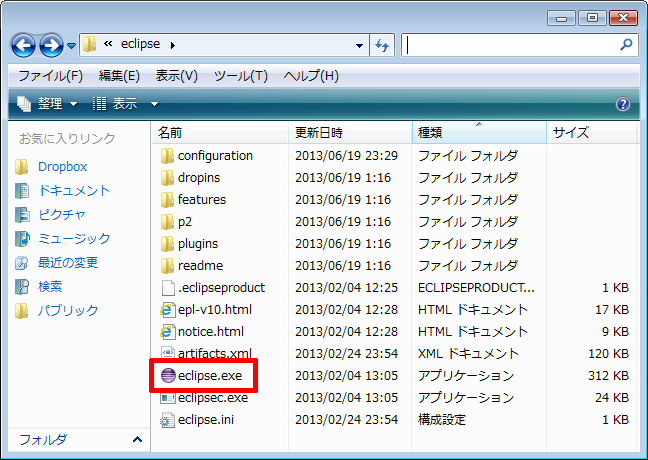Select the epl-v10.html file icon
Viewport: 648px width, 460px height.
point(167,310)
